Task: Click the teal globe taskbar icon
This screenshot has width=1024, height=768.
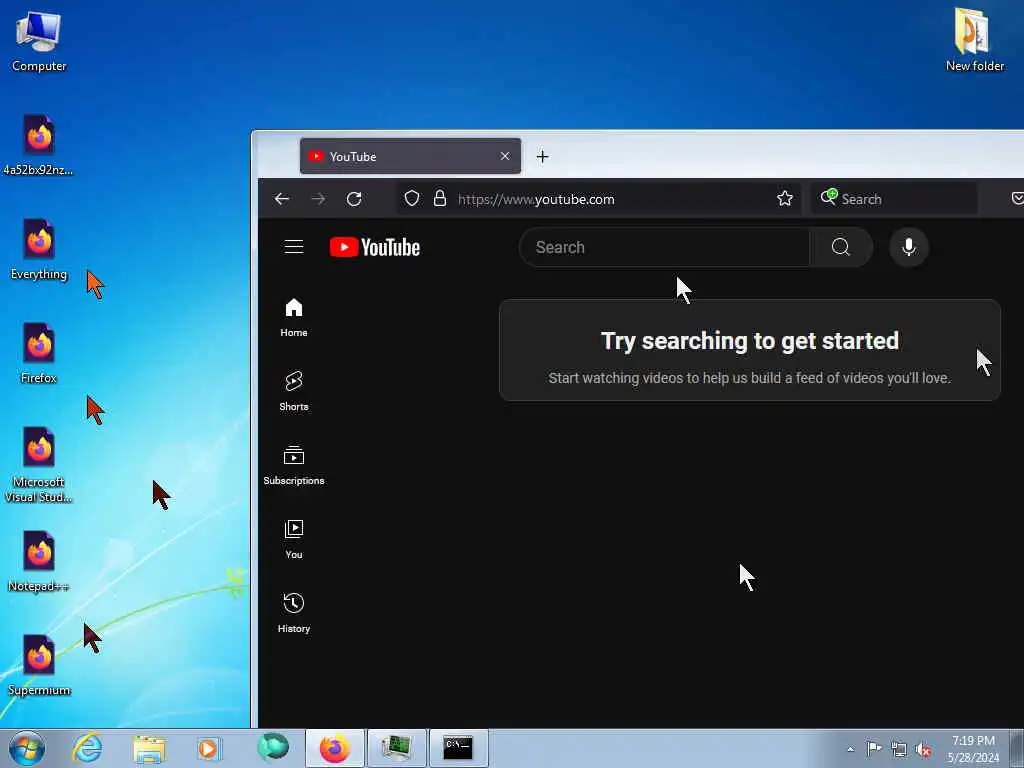Action: coord(272,748)
